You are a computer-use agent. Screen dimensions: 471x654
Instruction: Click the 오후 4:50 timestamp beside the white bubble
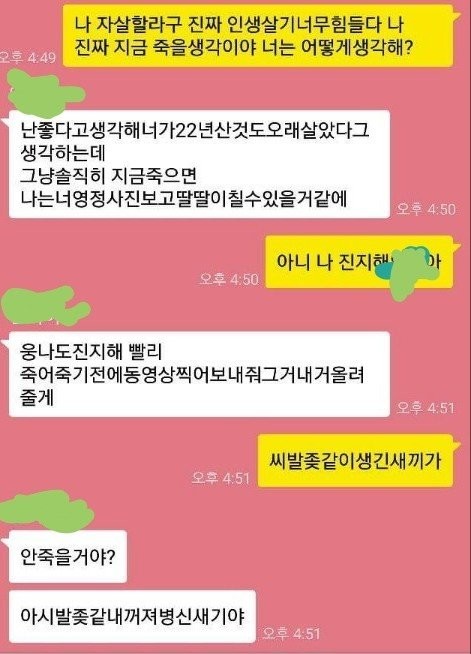point(426,209)
